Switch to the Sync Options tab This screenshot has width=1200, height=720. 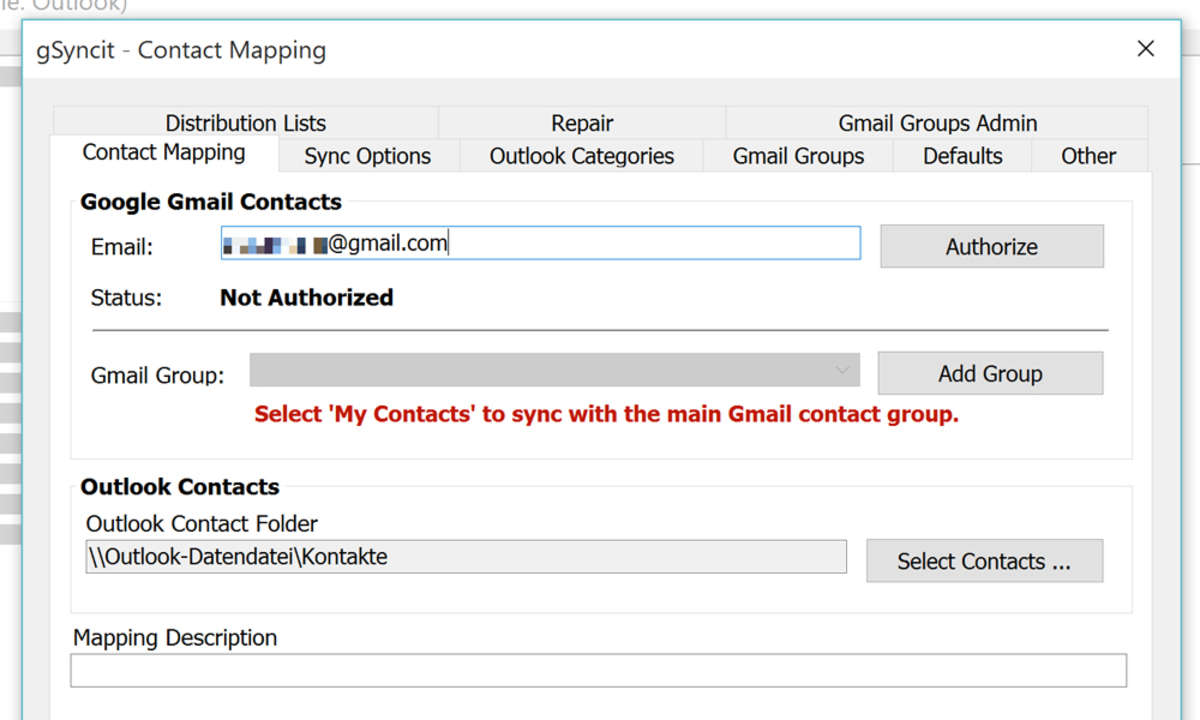(x=368, y=156)
